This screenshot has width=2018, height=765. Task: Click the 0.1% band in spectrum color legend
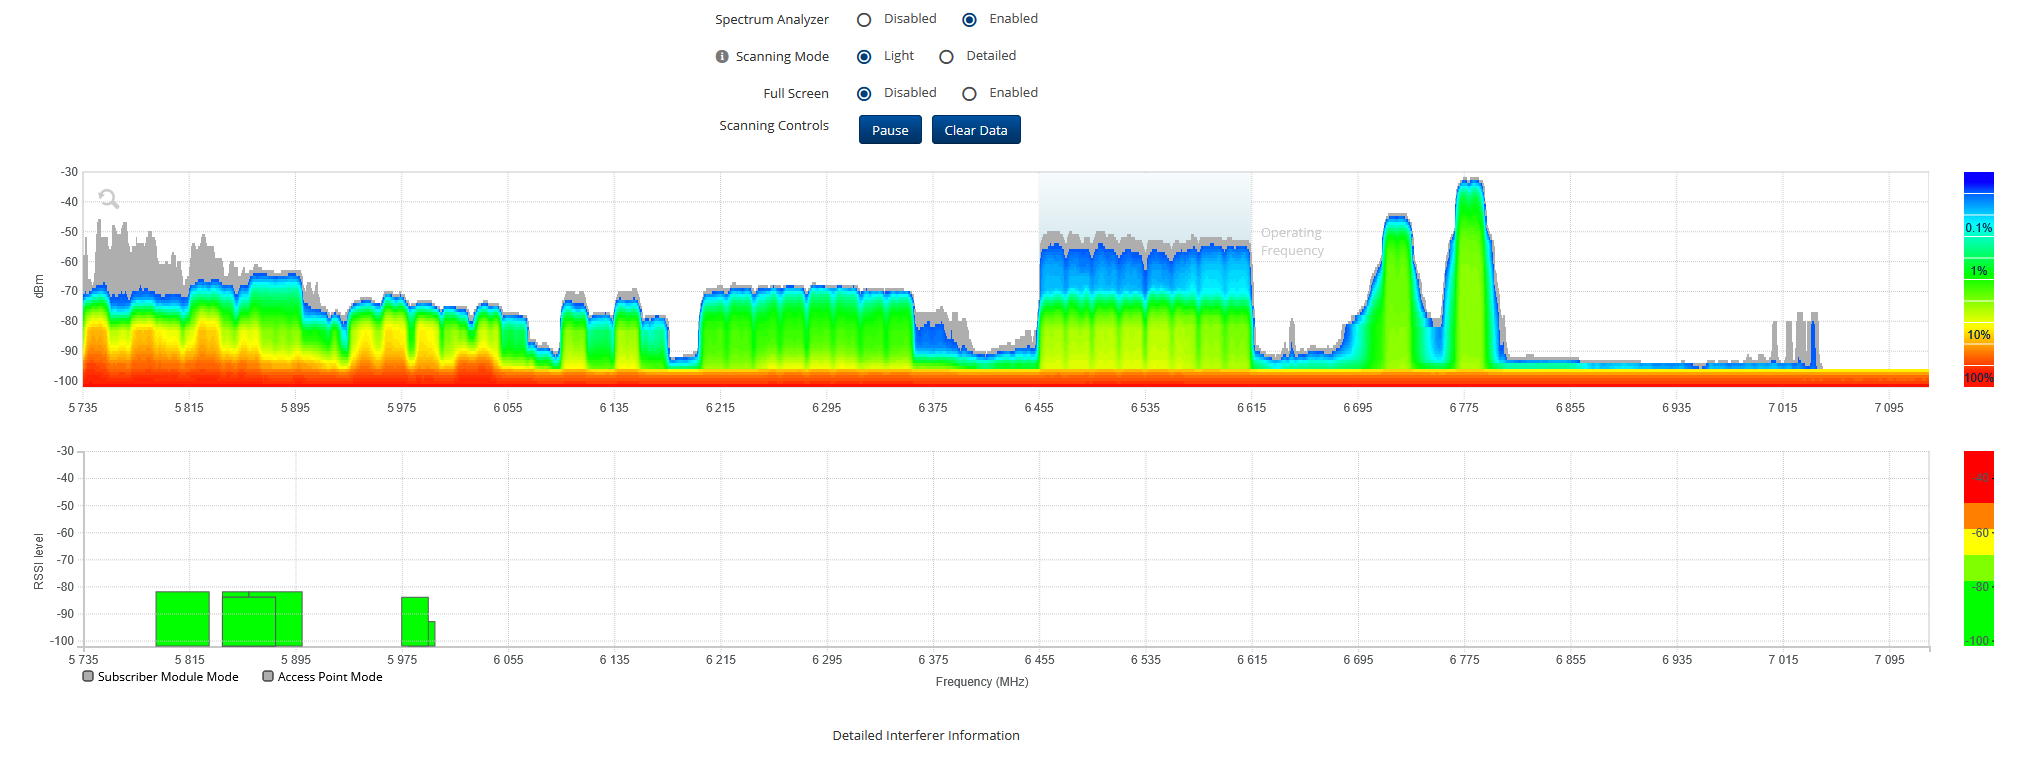(x=1978, y=228)
